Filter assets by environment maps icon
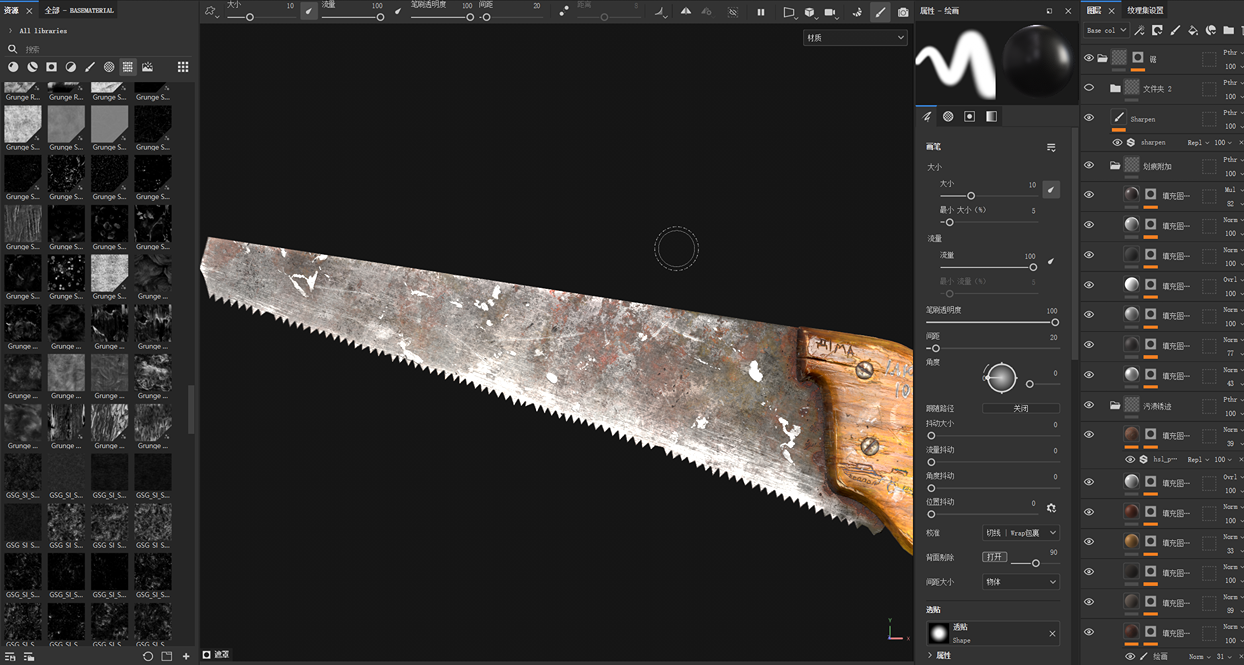 coord(147,67)
